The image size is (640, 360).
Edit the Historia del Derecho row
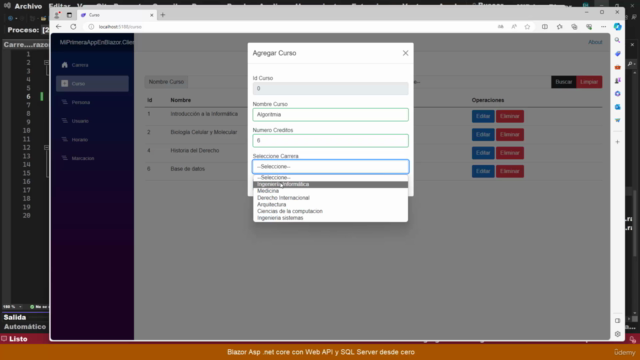click(x=483, y=153)
